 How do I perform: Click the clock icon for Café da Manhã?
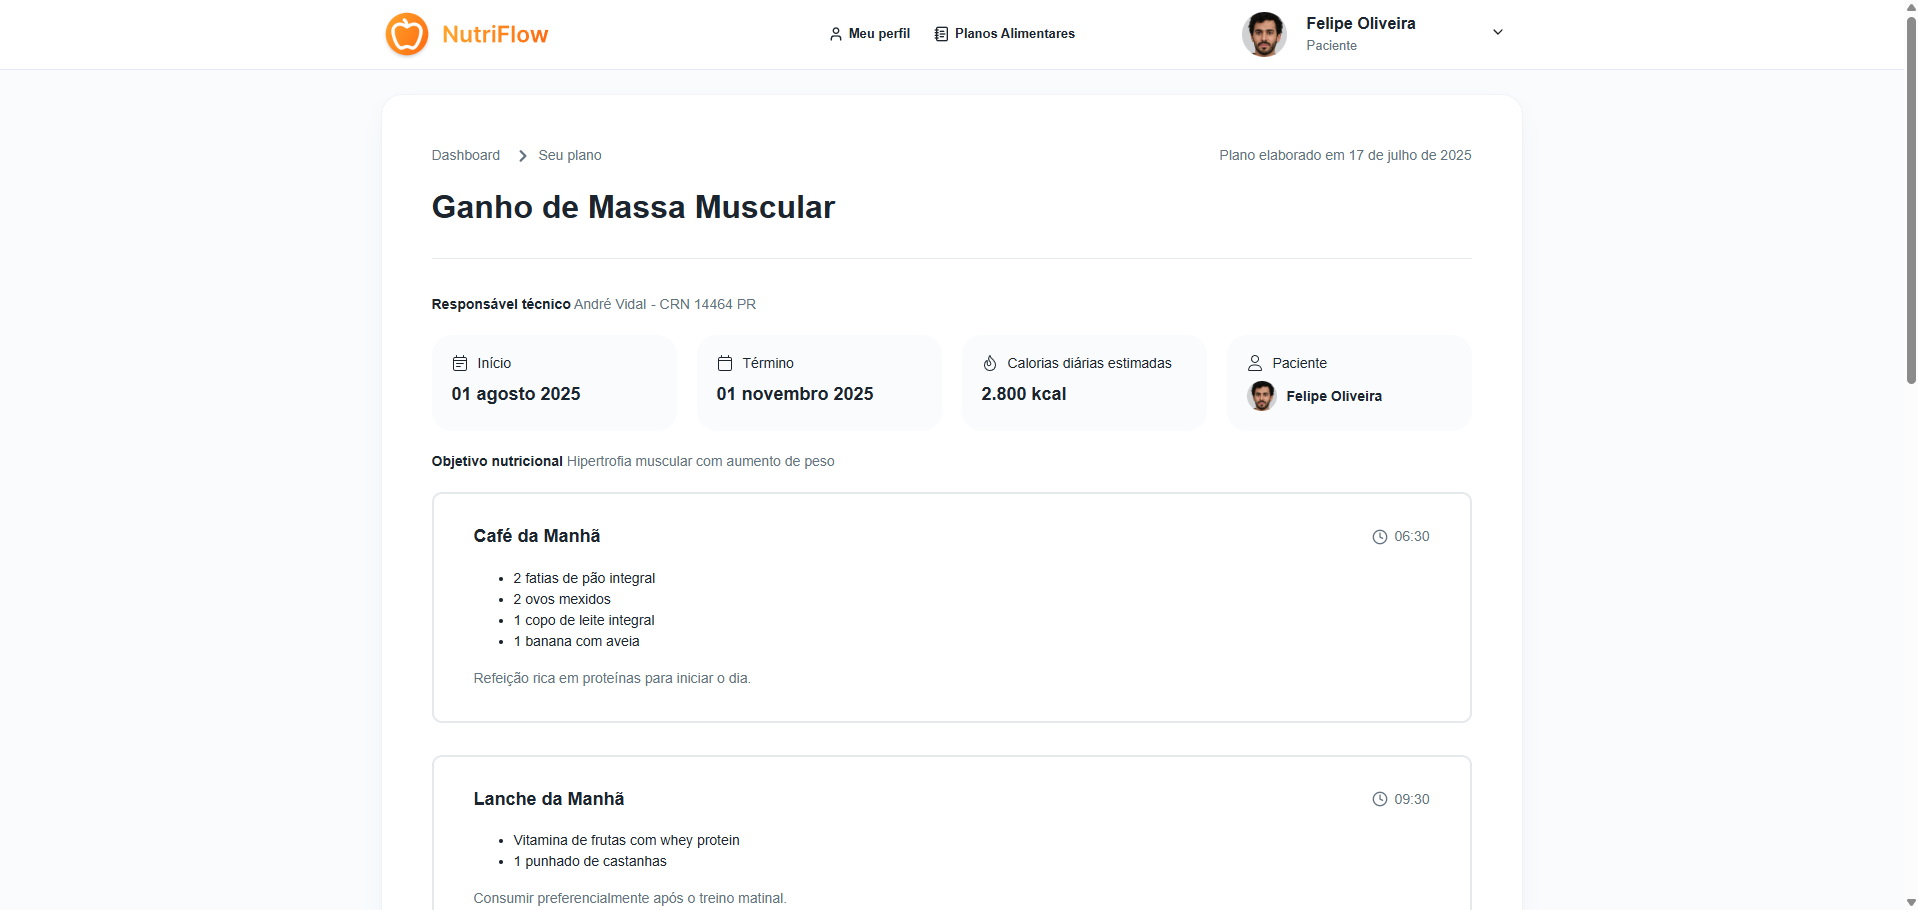point(1379,537)
